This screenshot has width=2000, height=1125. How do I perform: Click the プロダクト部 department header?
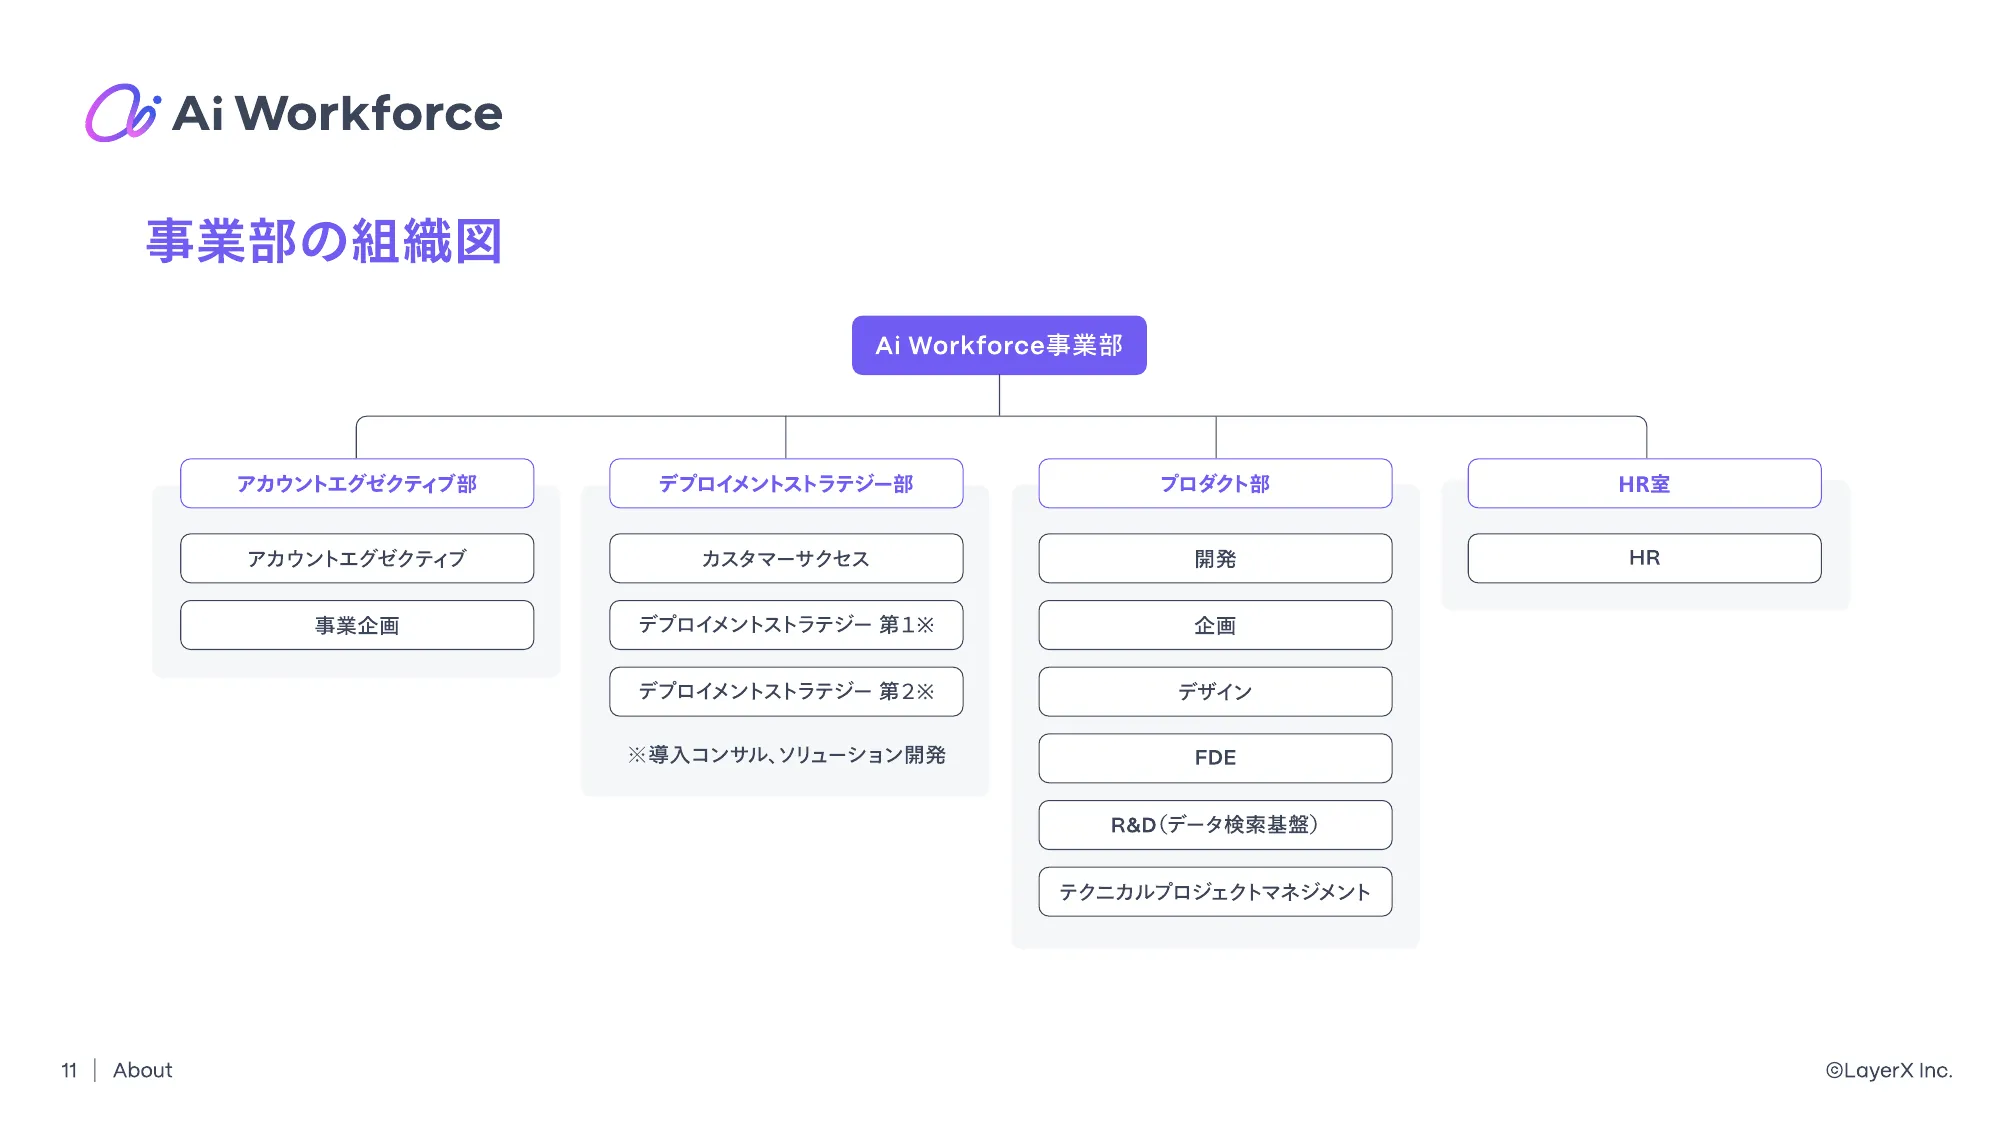(1214, 483)
